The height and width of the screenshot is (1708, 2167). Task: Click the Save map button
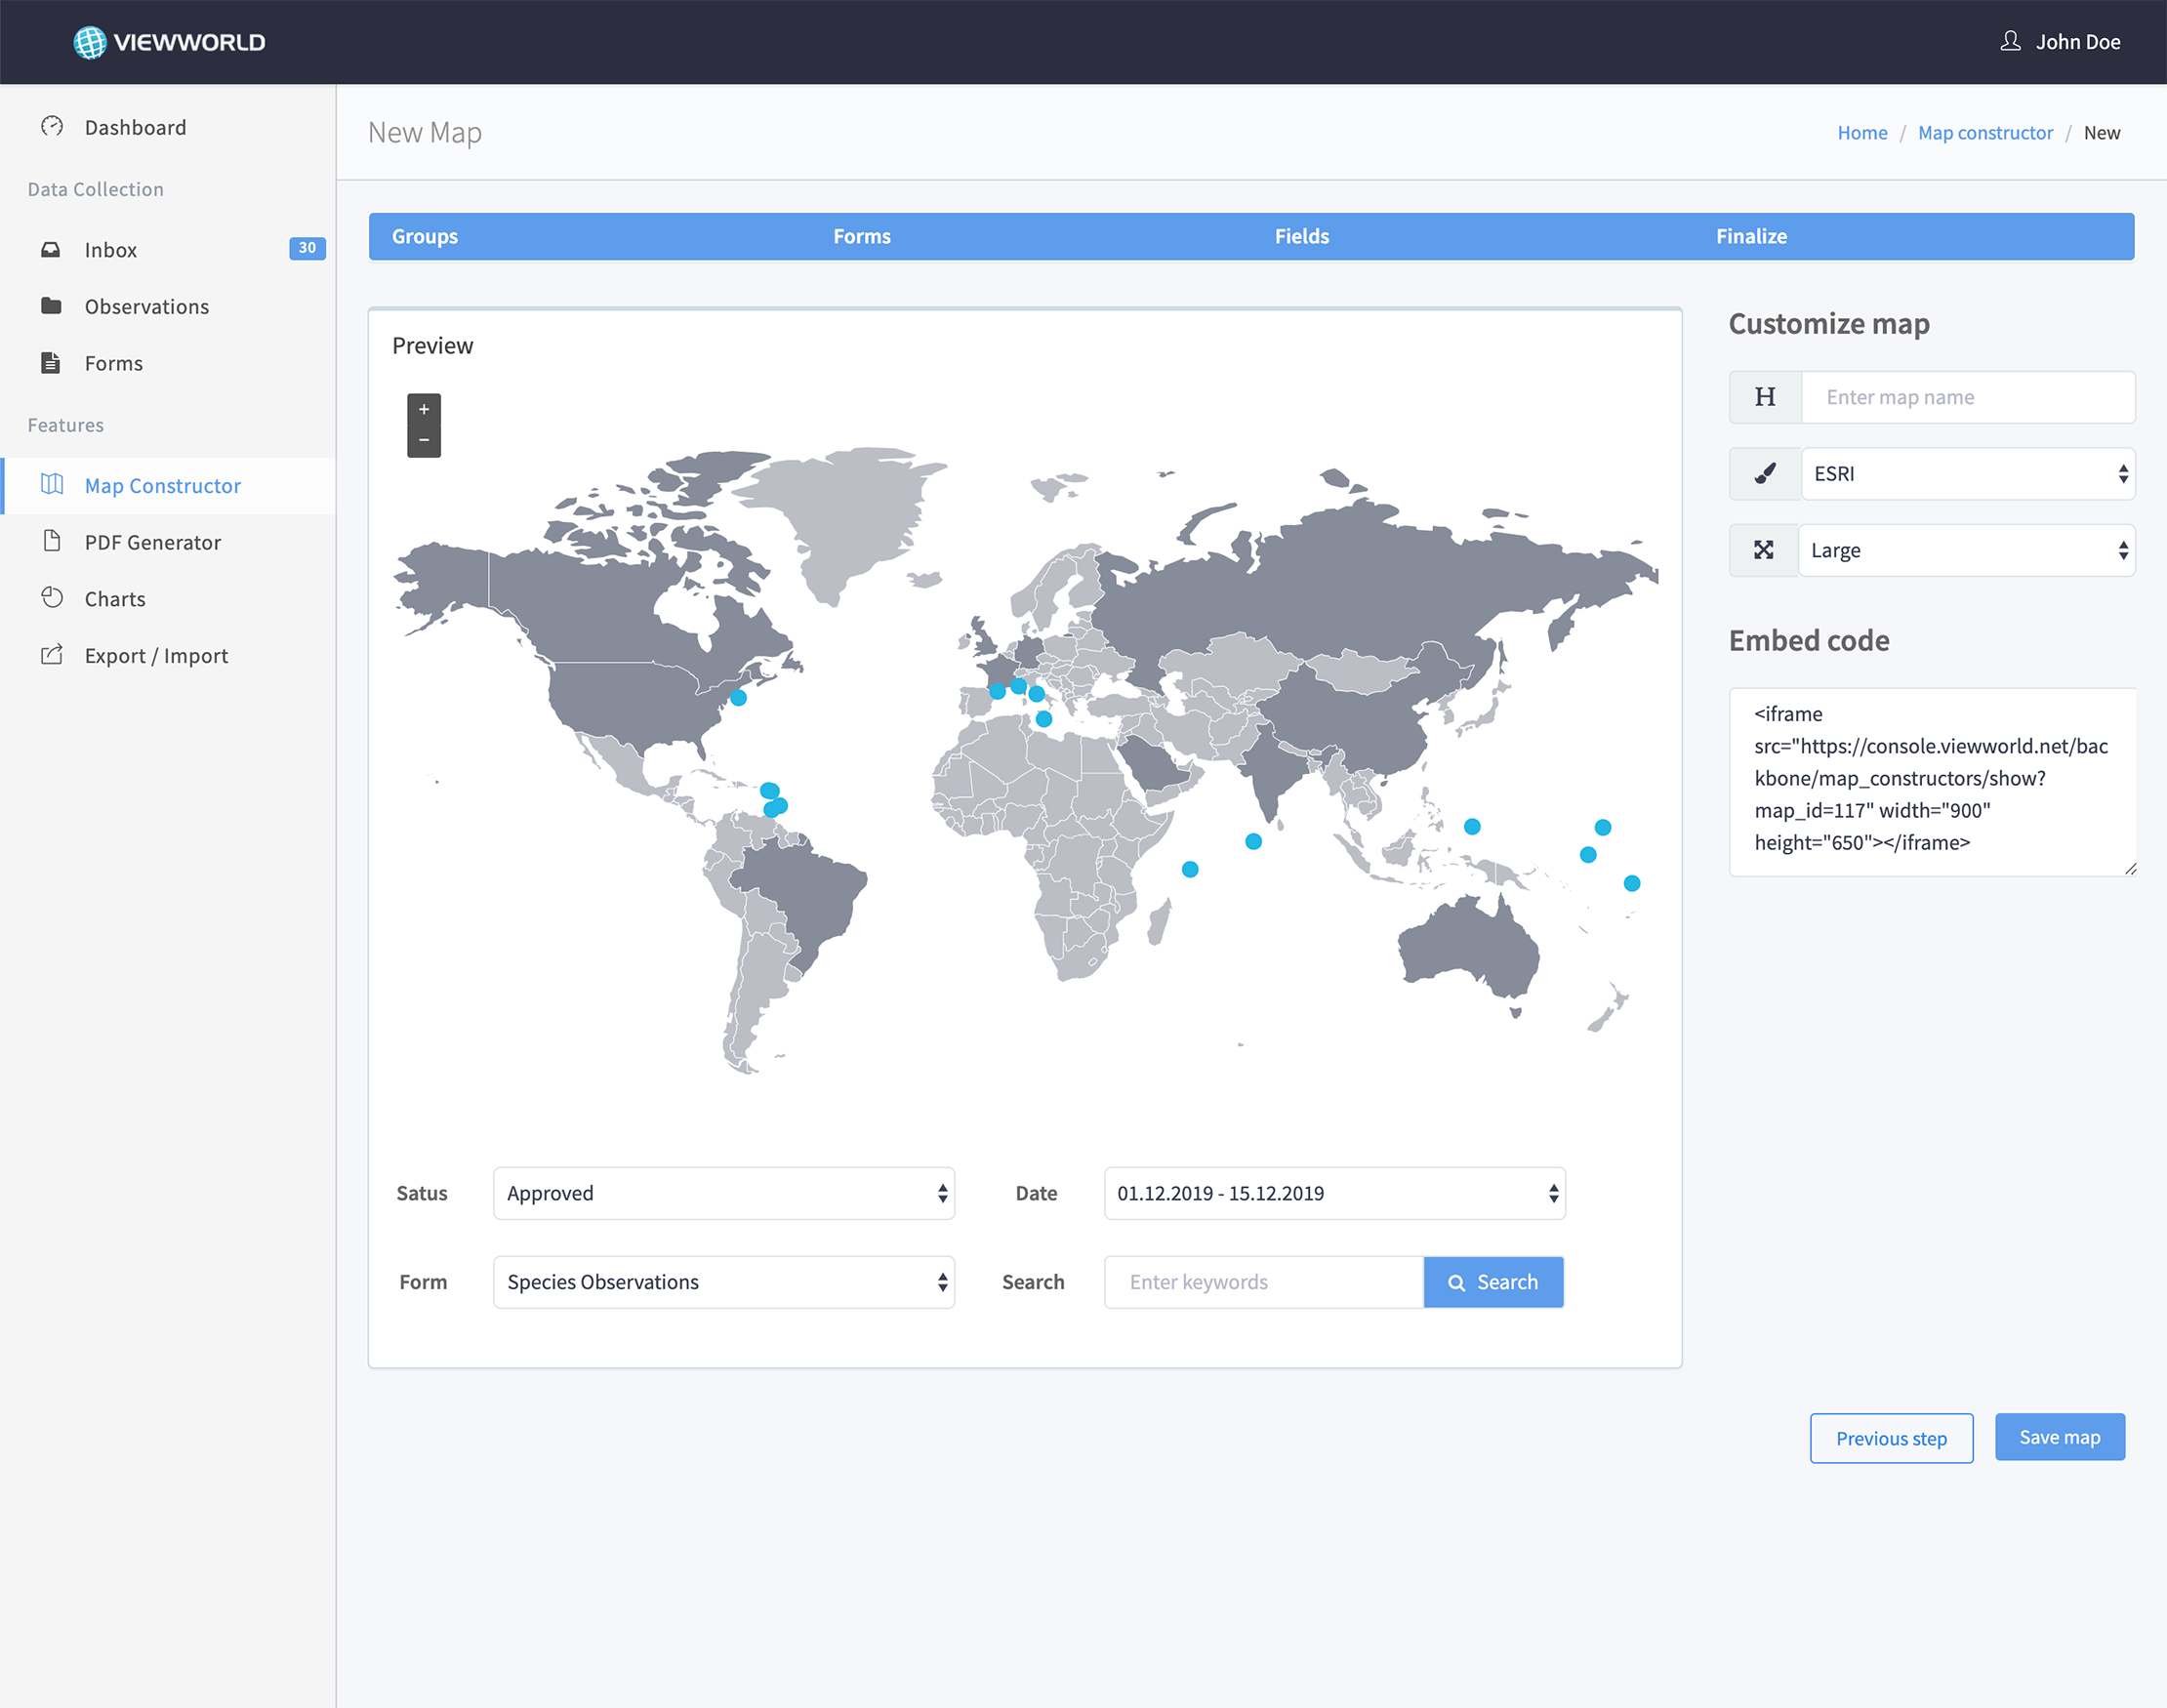coord(2059,1437)
